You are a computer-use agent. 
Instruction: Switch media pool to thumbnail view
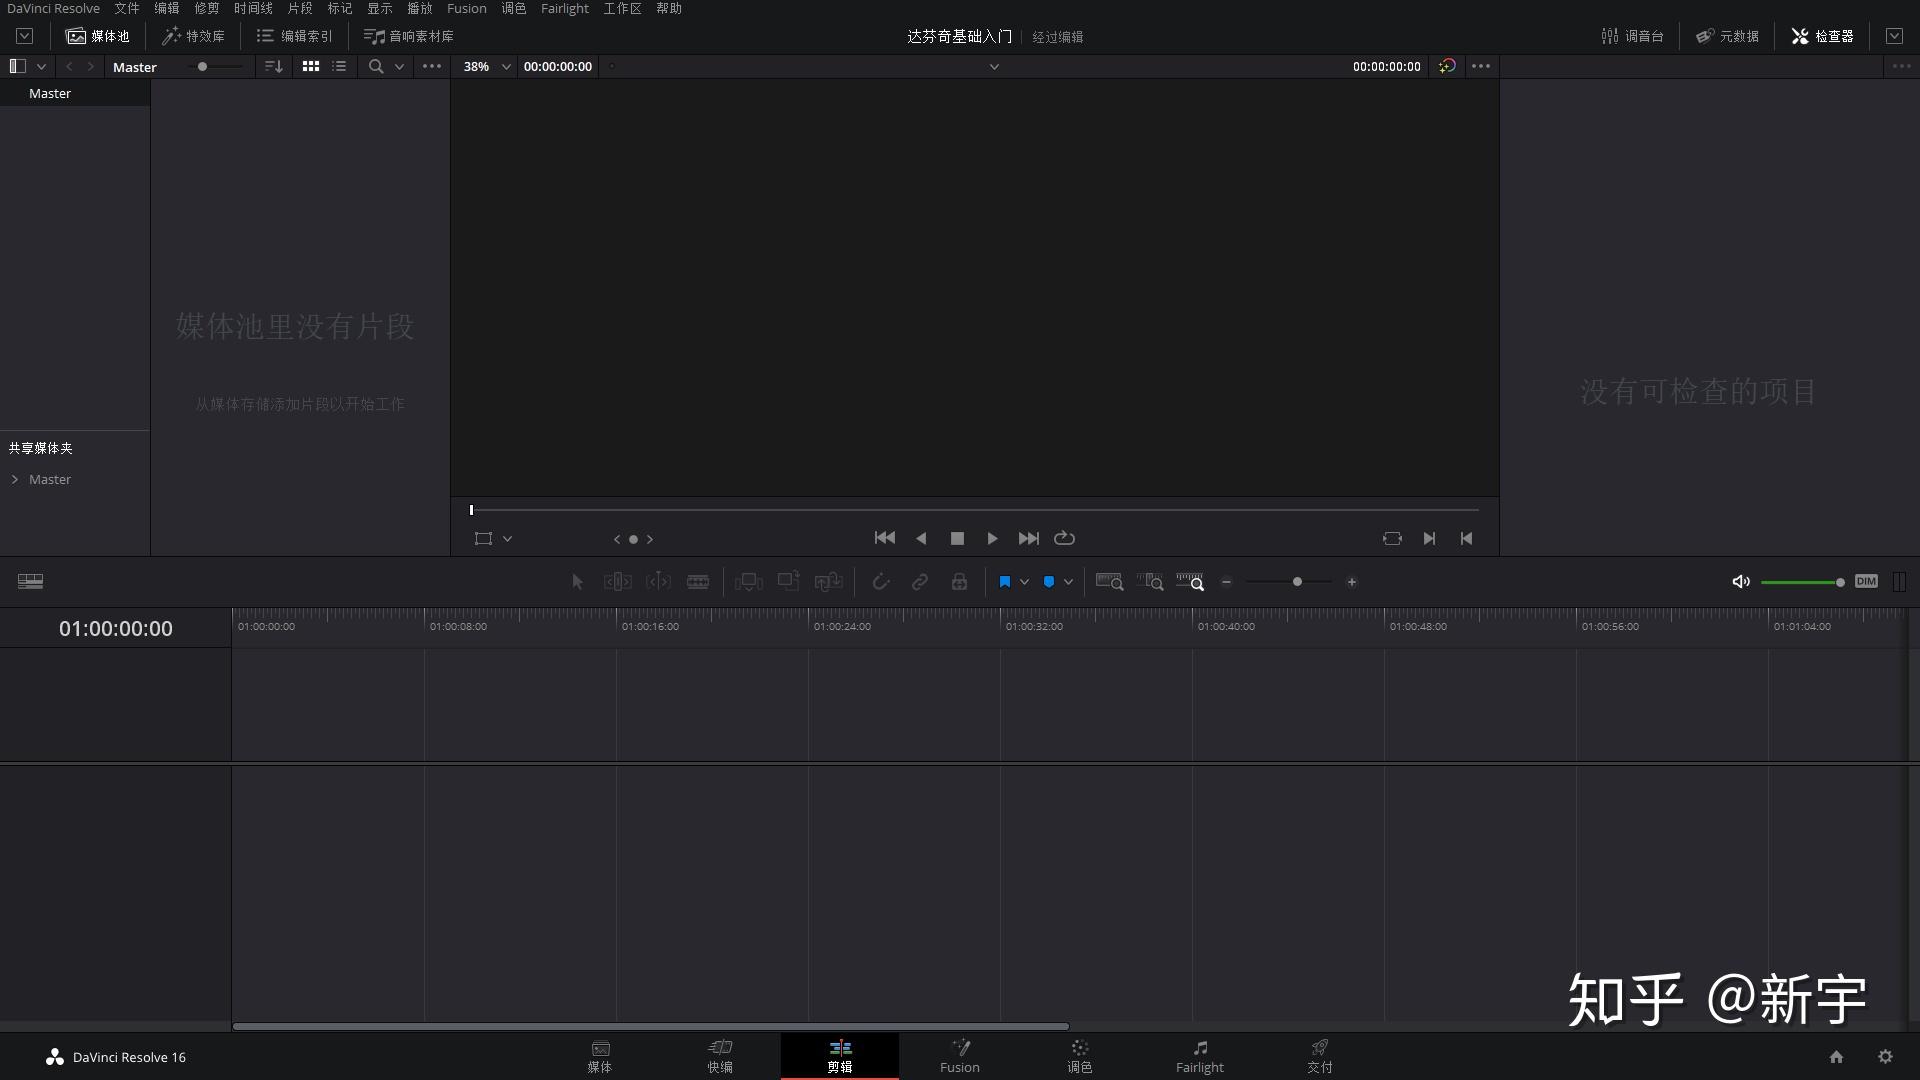[311, 66]
